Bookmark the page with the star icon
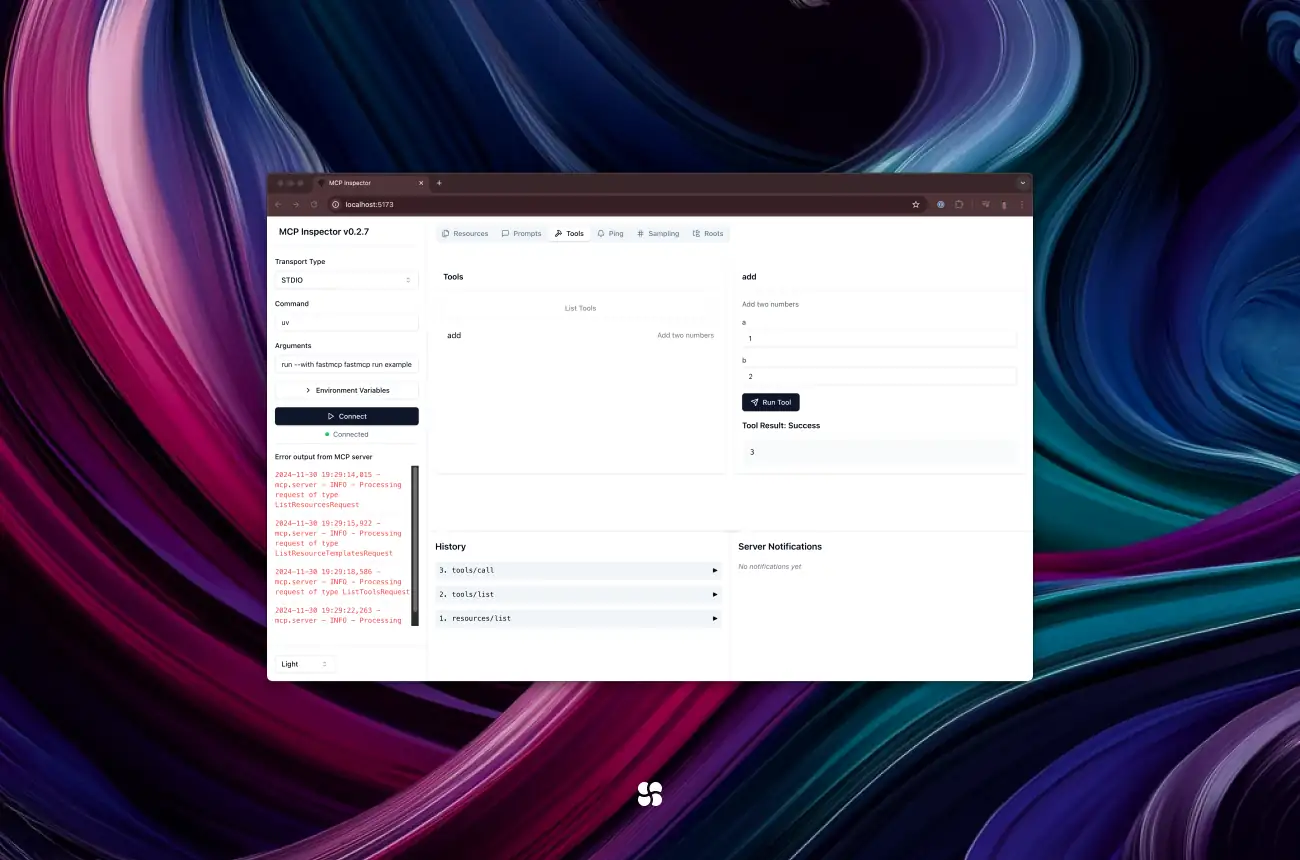The width and height of the screenshot is (1300, 860). [915, 204]
